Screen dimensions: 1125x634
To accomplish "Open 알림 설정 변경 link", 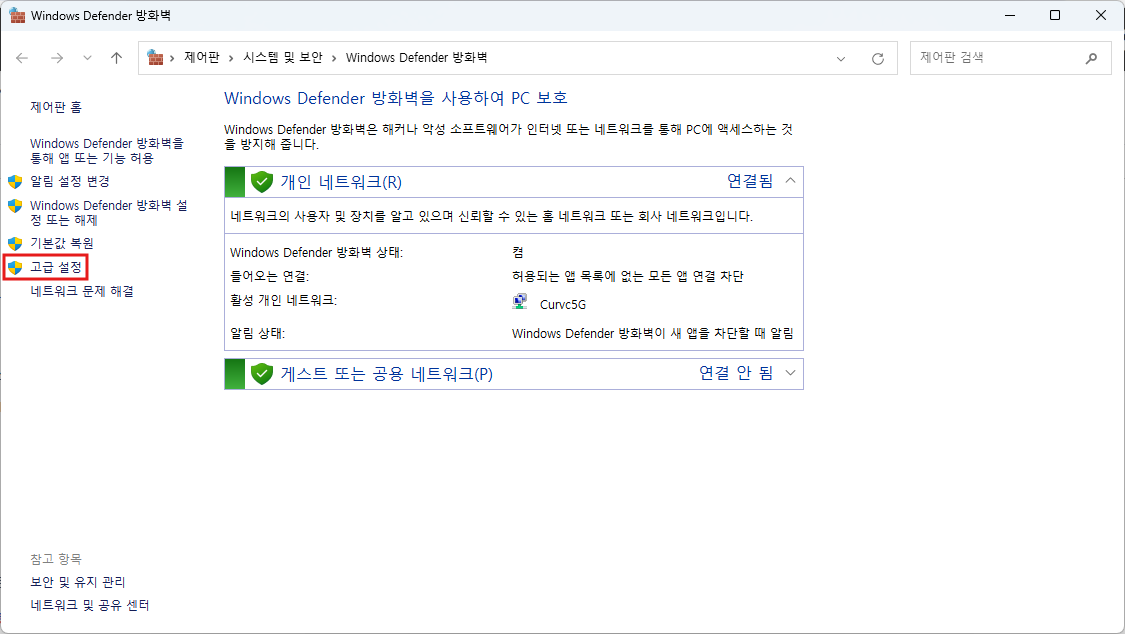I will tap(70, 181).
